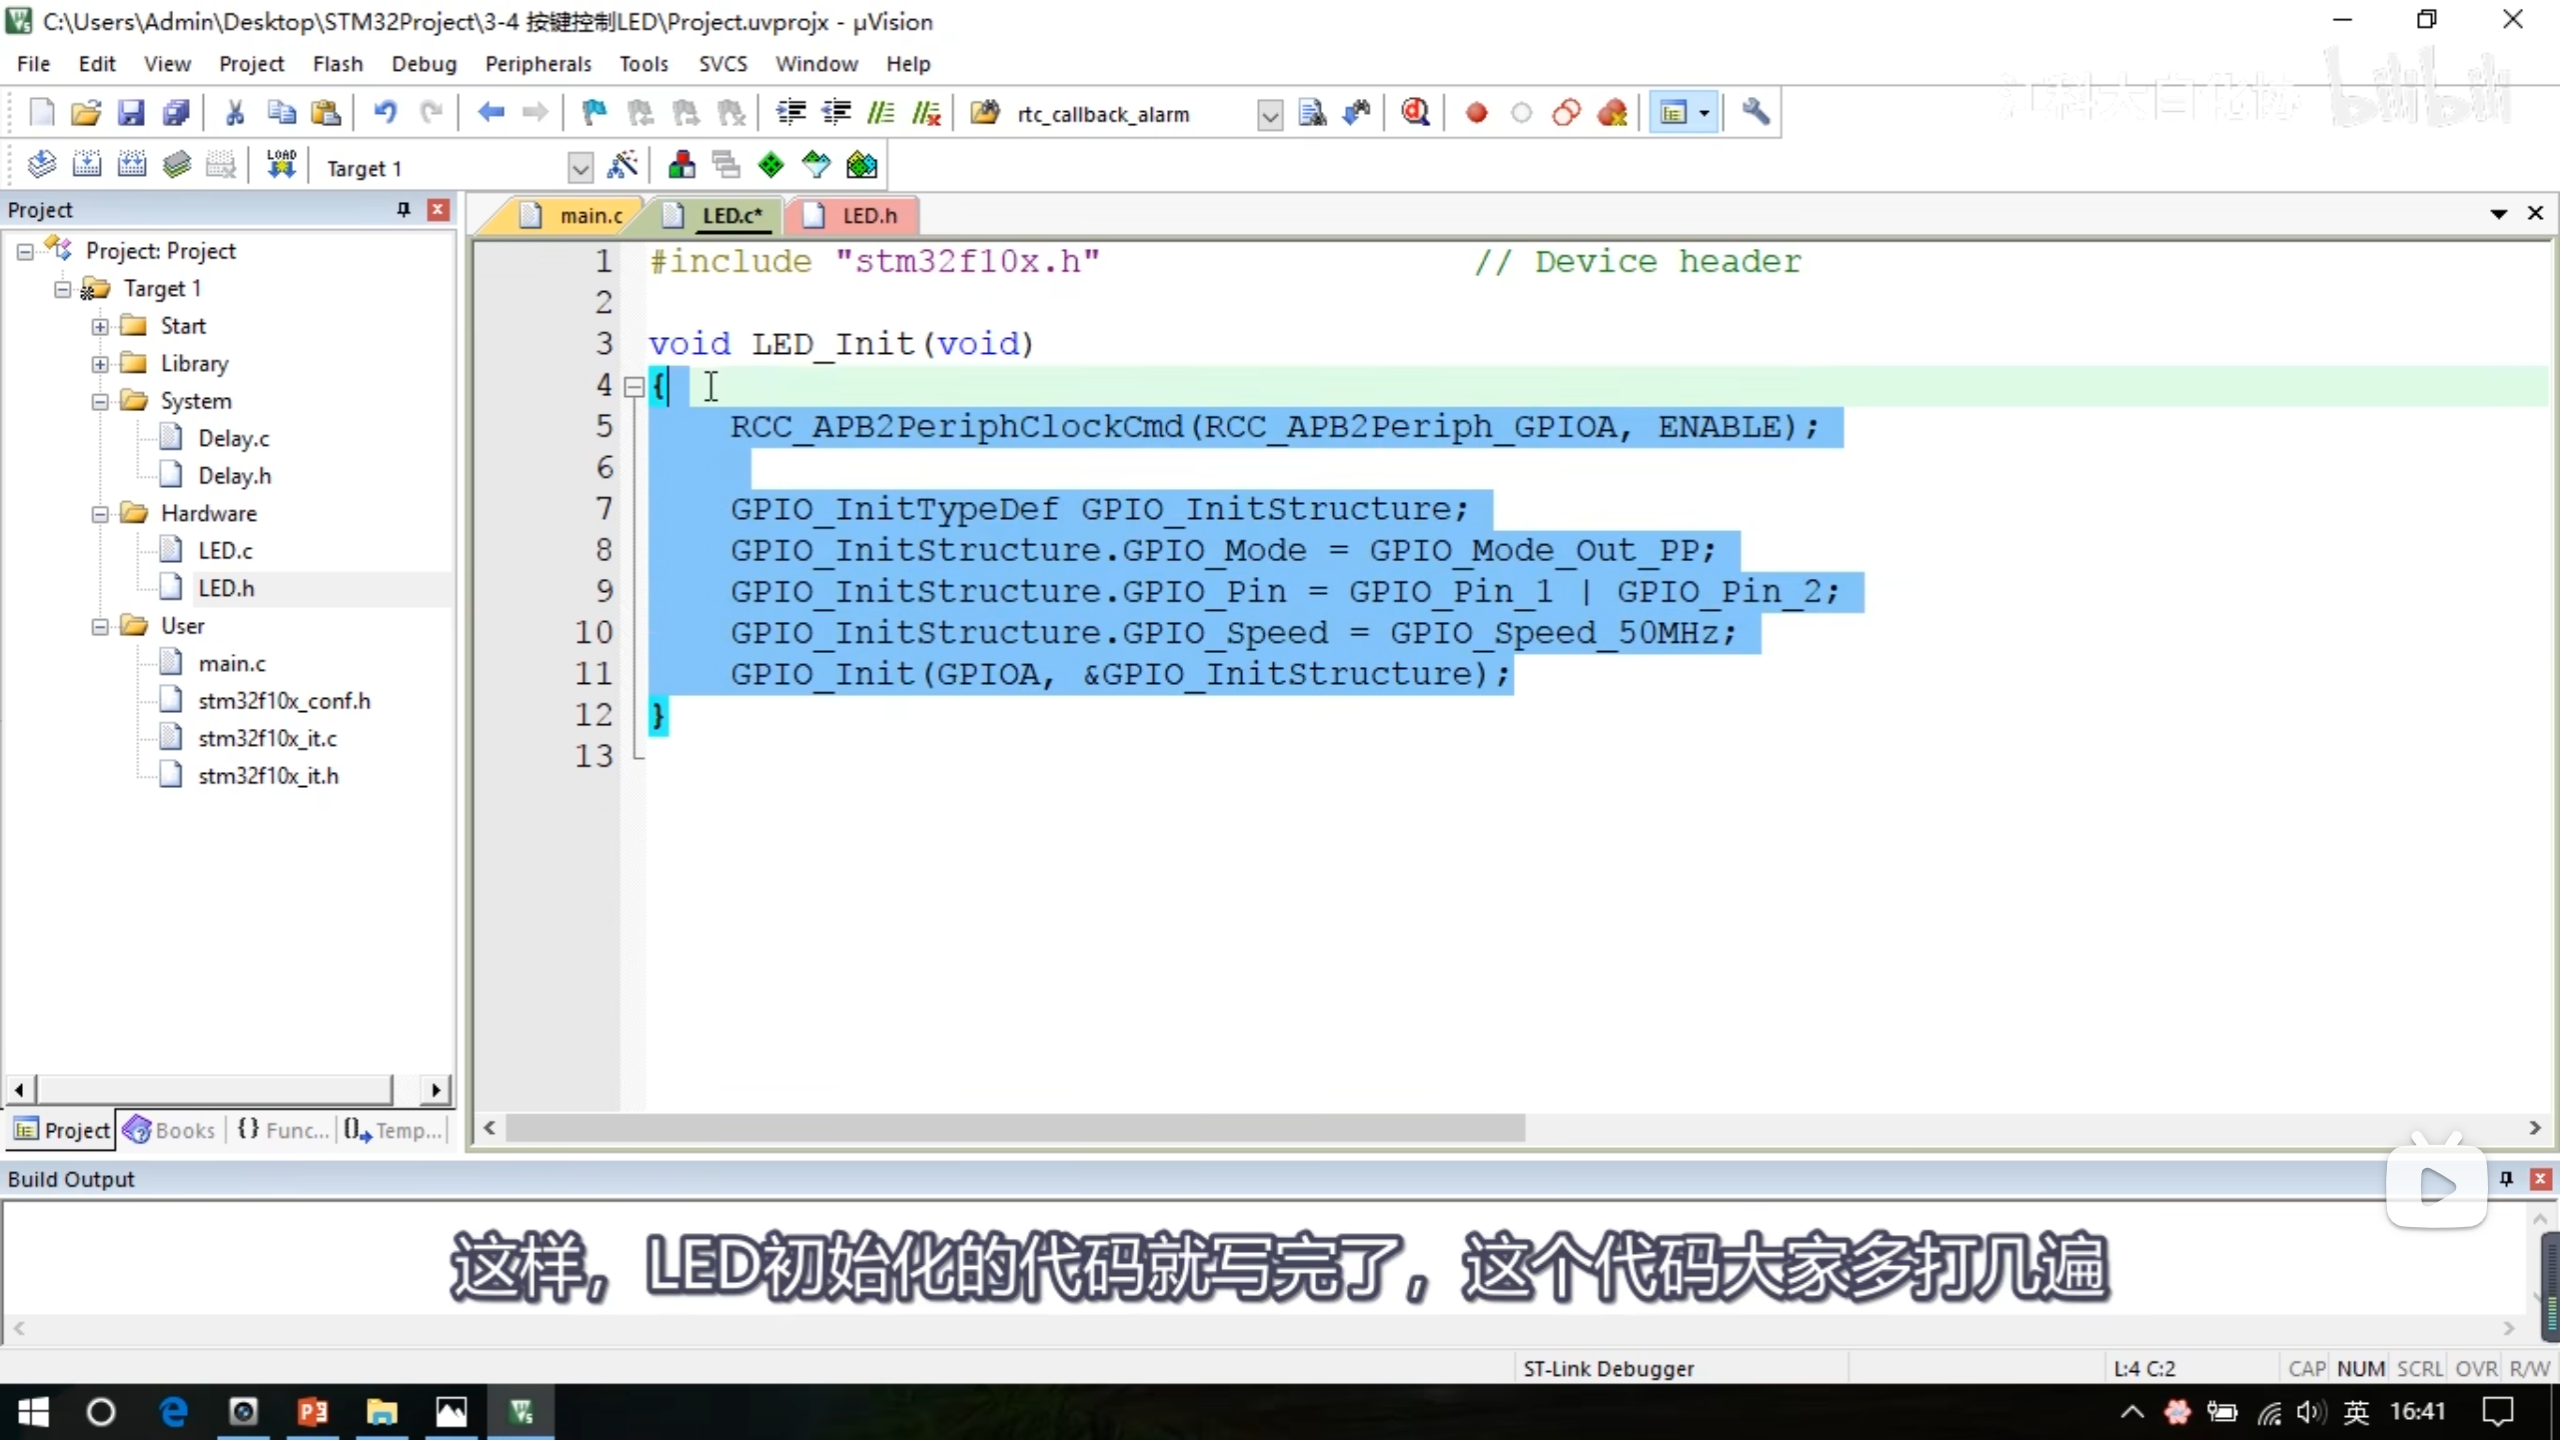Image resolution: width=2560 pixels, height=1440 pixels.
Task: Click Manage Run-Time Environment green diamond
Action: click(771, 166)
